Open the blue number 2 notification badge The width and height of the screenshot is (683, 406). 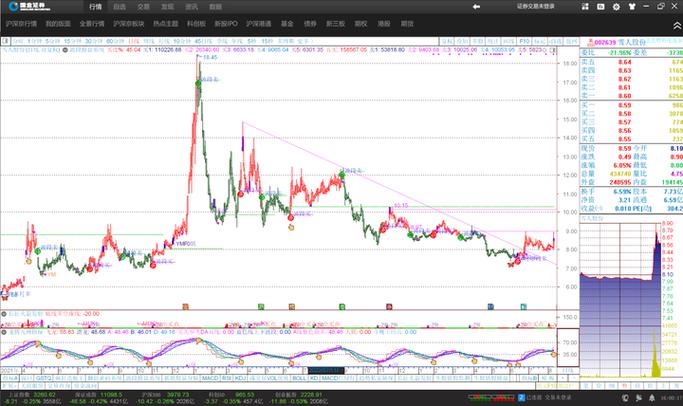[x=521, y=397]
